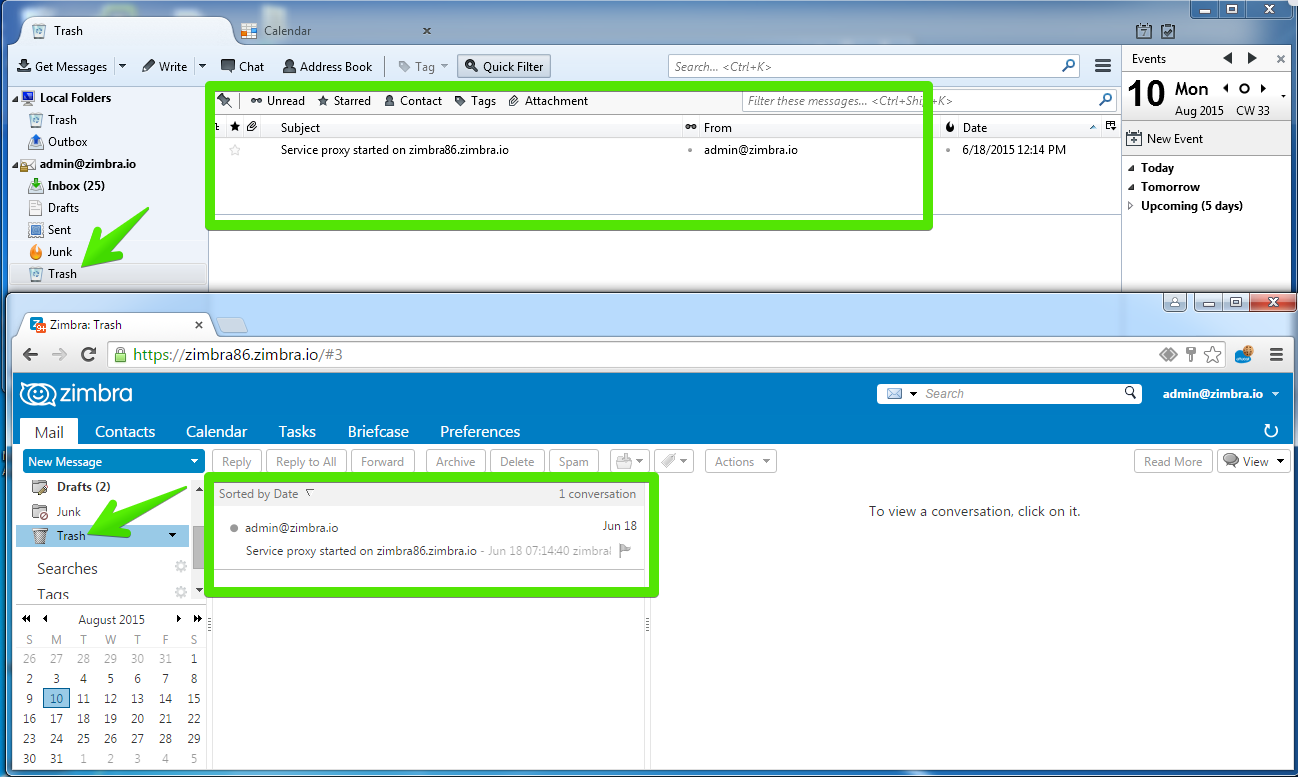Open the View dropdown in Zimbra
Image resolution: width=1298 pixels, height=777 pixels.
1254,462
